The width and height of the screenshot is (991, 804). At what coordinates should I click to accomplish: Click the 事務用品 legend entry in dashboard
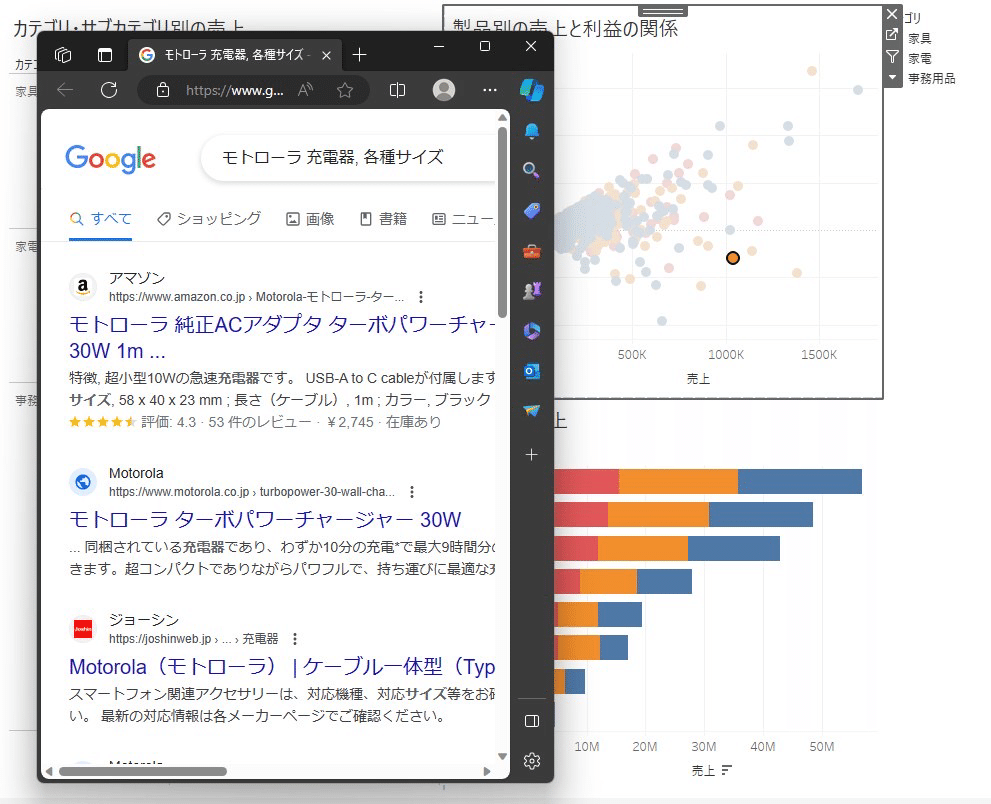932,79
